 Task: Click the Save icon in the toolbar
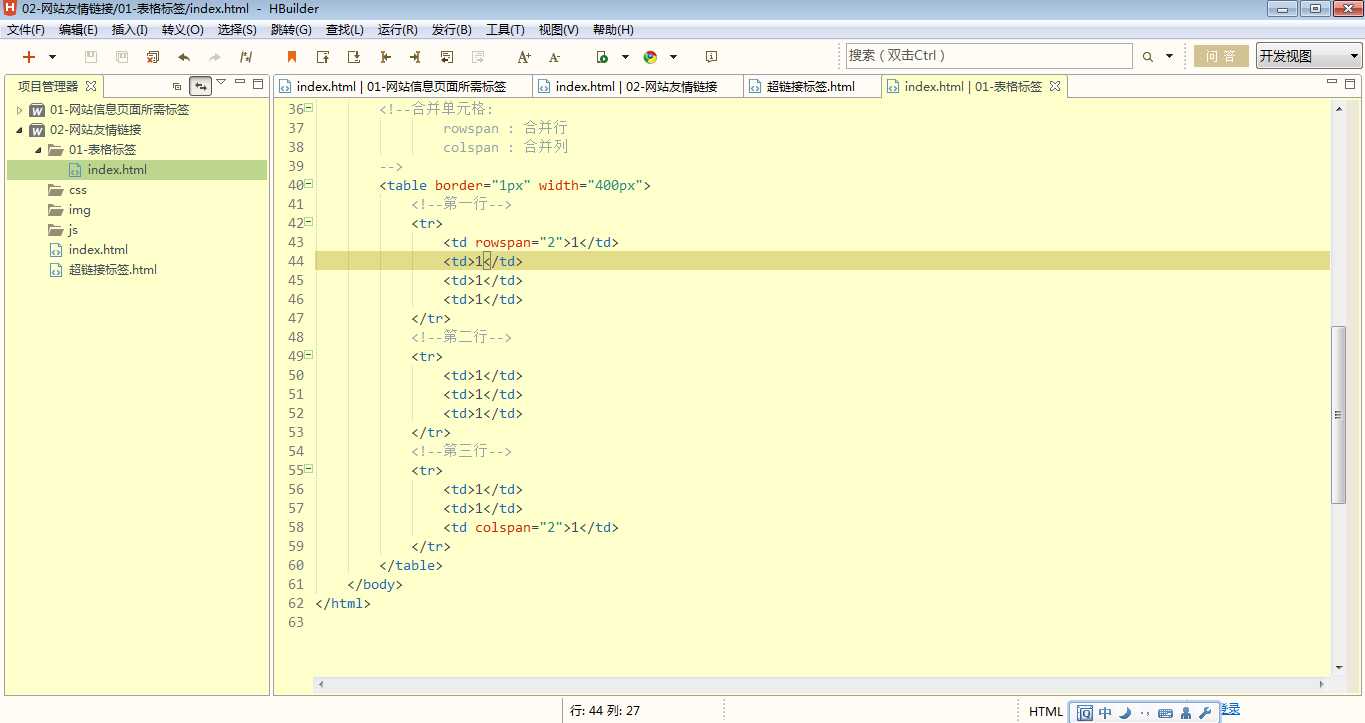pos(91,57)
